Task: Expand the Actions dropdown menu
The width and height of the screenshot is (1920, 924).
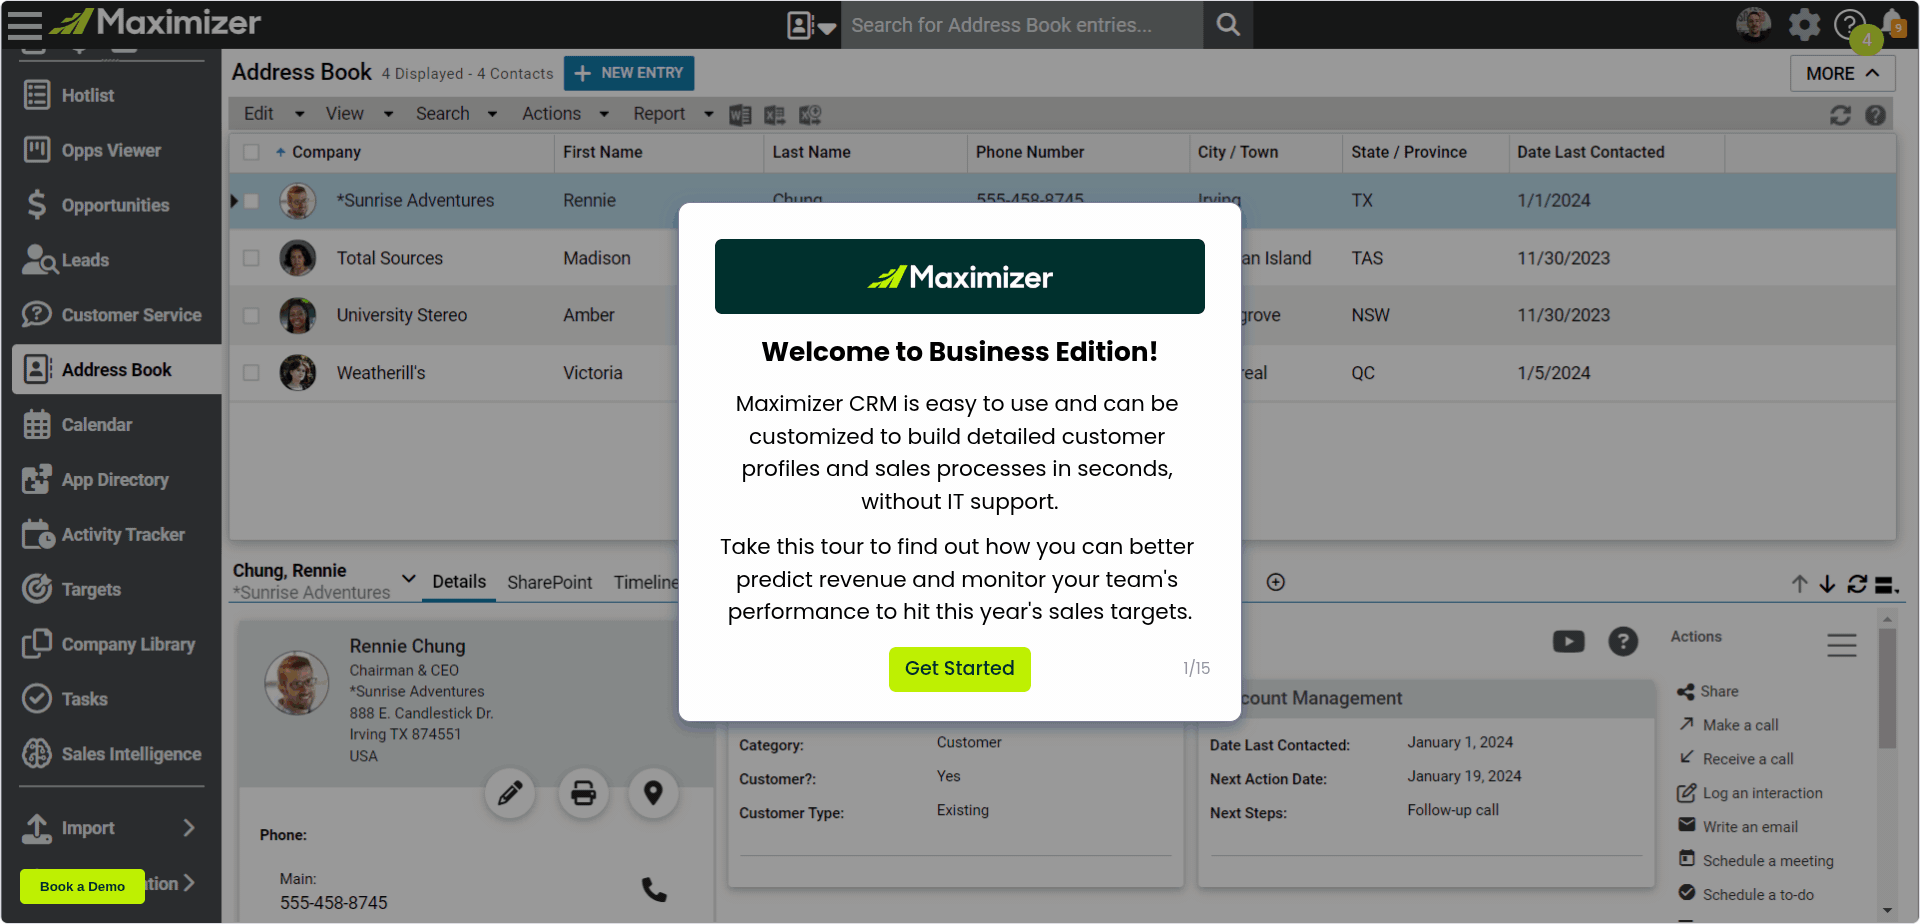Action: coord(565,114)
